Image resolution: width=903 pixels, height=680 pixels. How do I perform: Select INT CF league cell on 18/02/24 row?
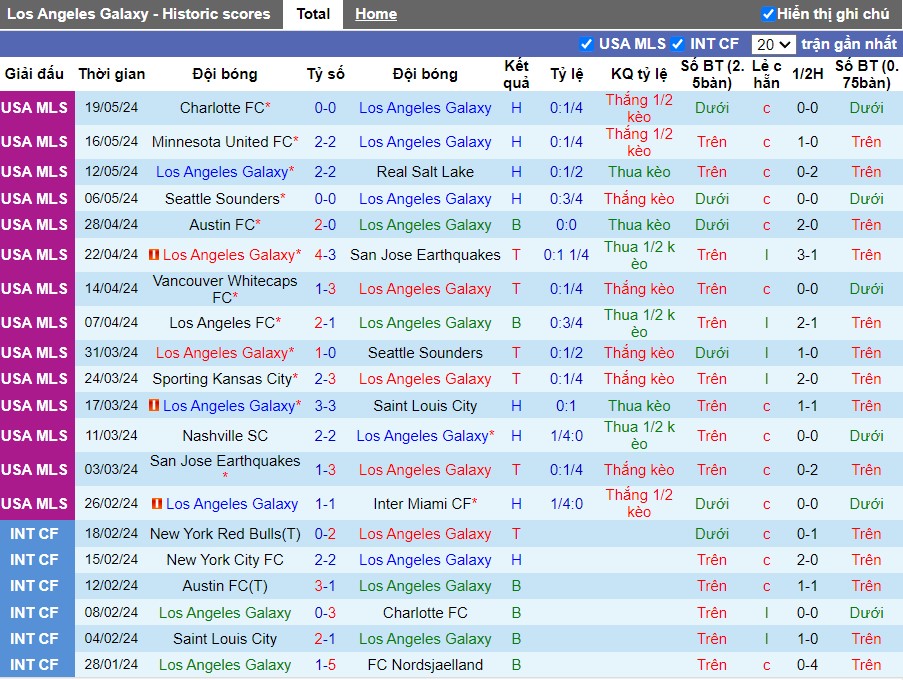pyautogui.click(x=35, y=534)
